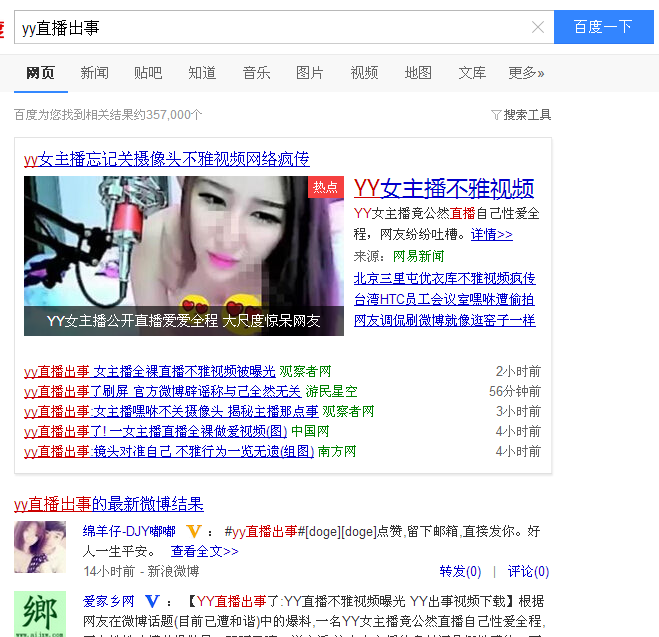Open the 南方网 镜头对准自己 result

tap(169, 451)
